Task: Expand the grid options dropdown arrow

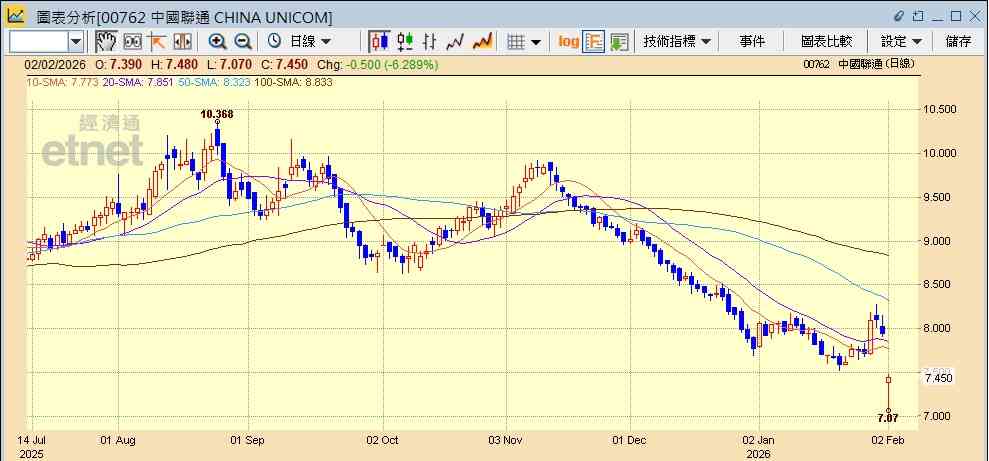Action: tap(535, 42)
